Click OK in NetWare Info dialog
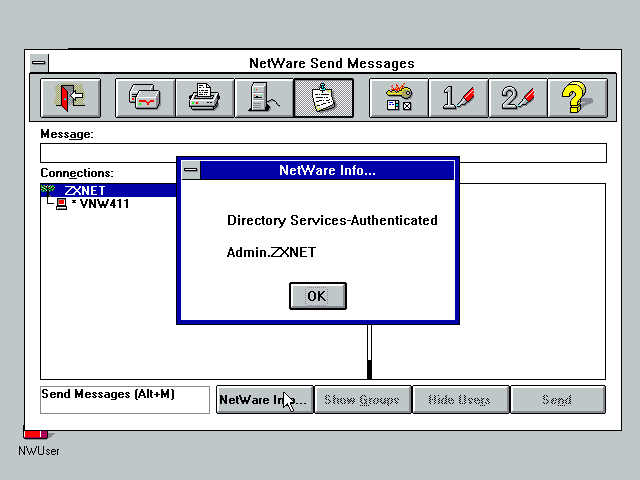Viewport: 640px width, 480px height. click(318, 296)
